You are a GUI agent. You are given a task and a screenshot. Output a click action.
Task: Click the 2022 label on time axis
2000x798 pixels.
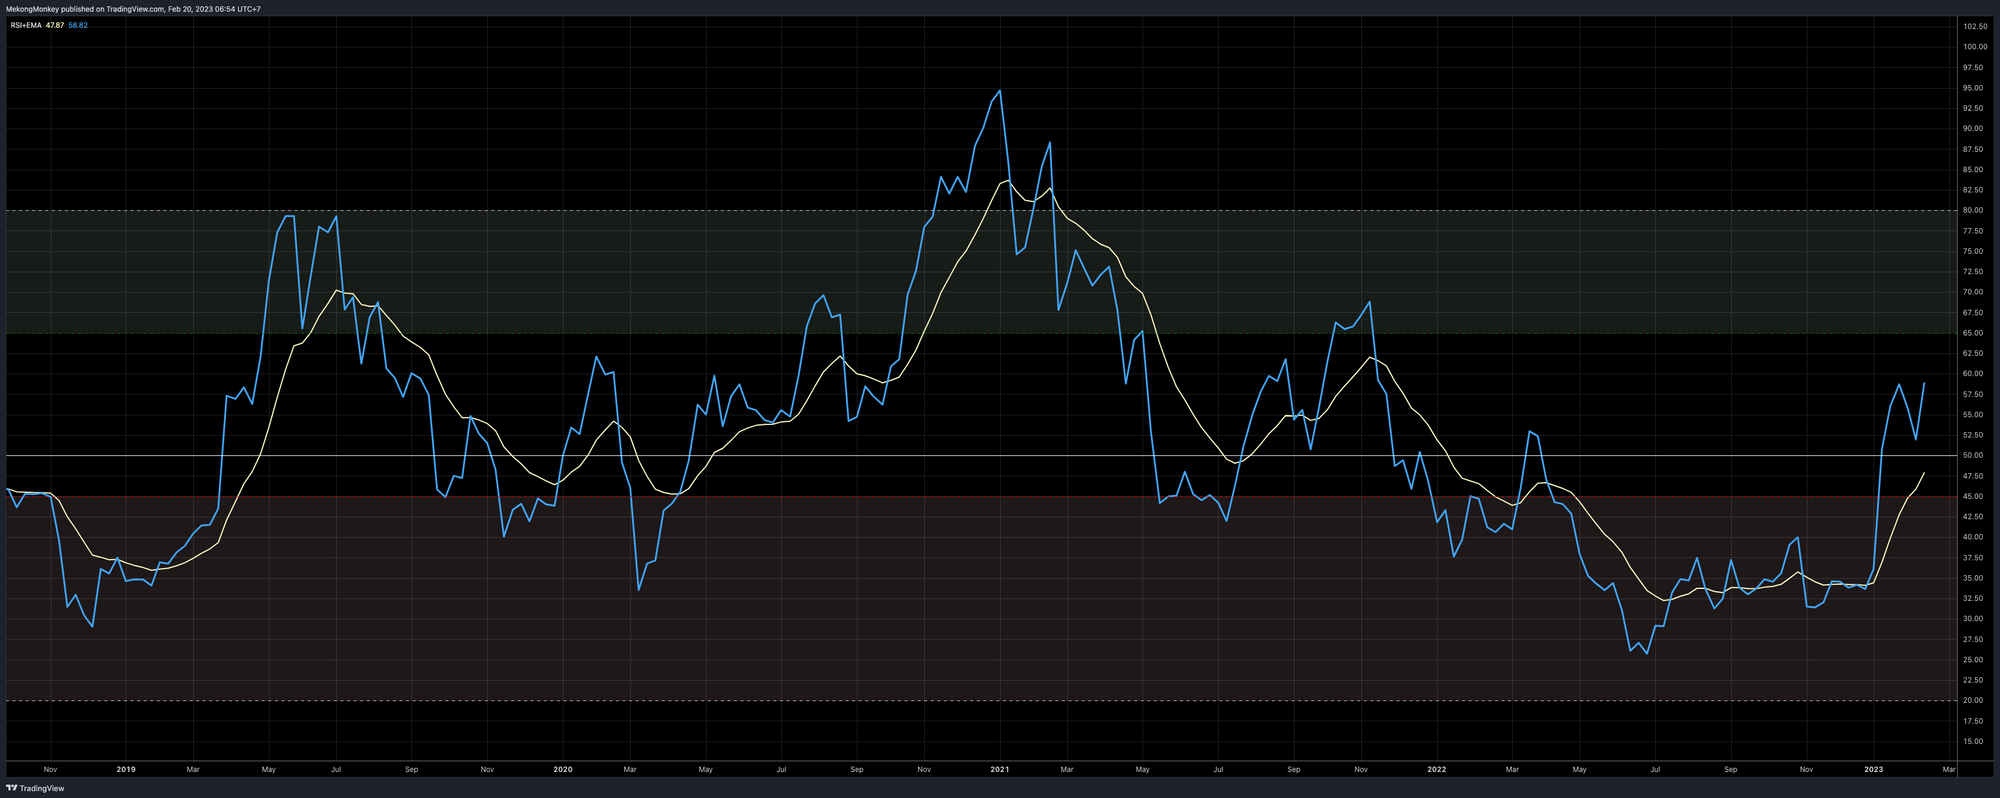click(x=1436, y=770)
